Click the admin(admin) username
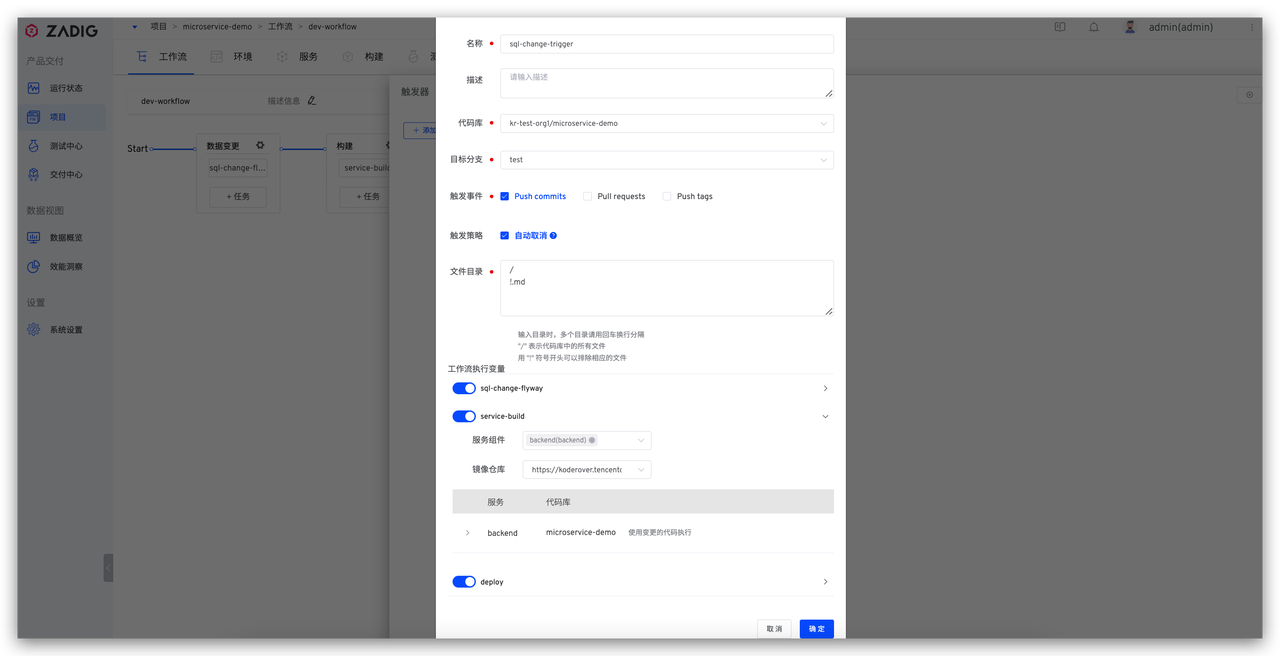The height and width of the screenshot is (656, 1280). click(1181, 27)
